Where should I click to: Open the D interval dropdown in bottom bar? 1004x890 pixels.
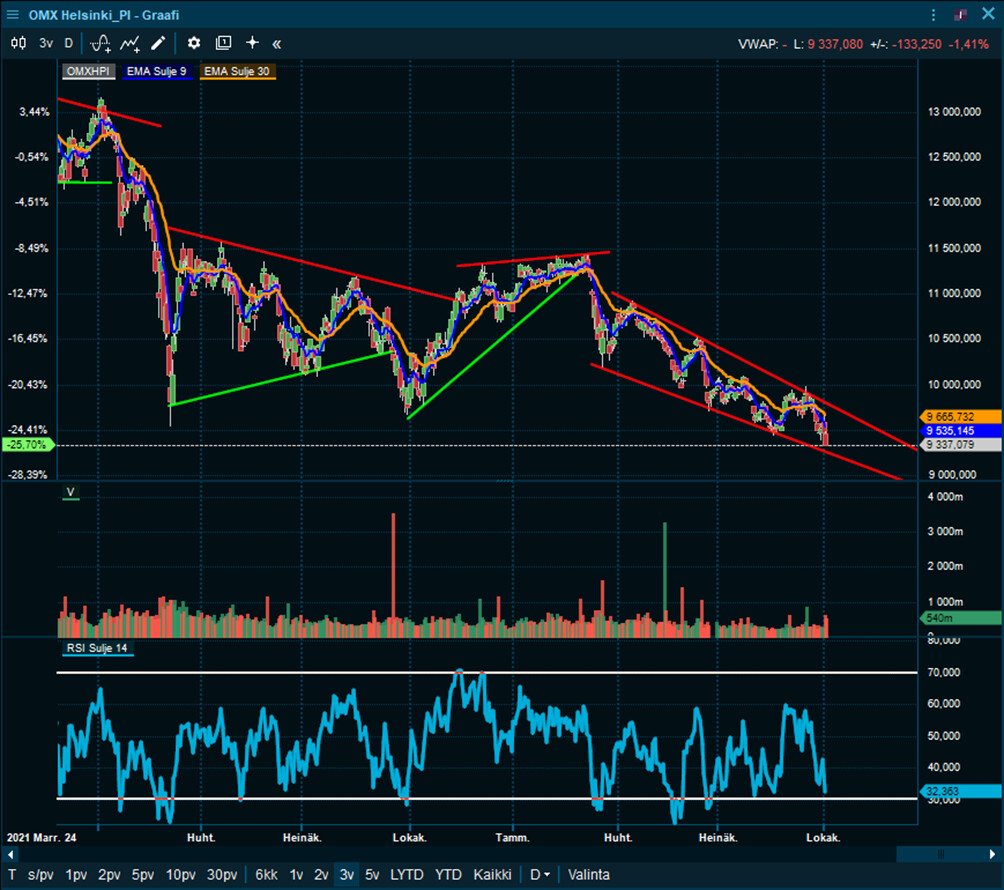coord(540,875)
